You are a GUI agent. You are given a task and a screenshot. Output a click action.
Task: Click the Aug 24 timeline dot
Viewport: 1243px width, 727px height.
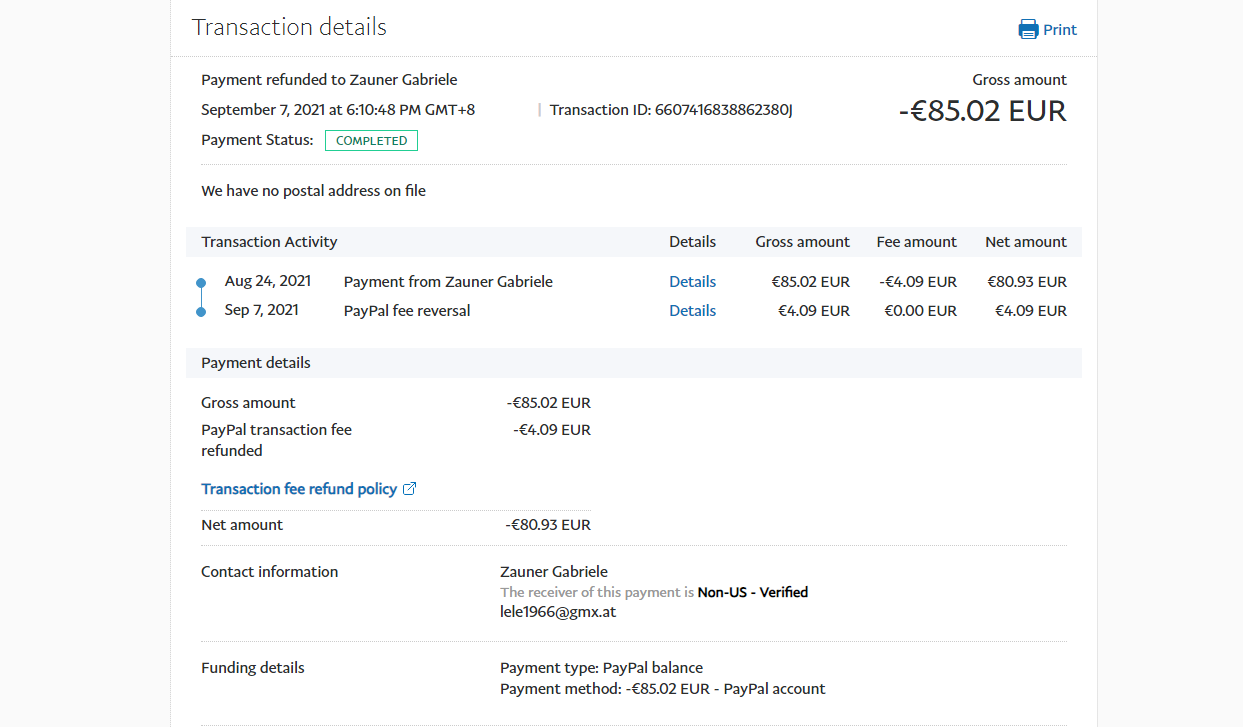click(201, 283)
